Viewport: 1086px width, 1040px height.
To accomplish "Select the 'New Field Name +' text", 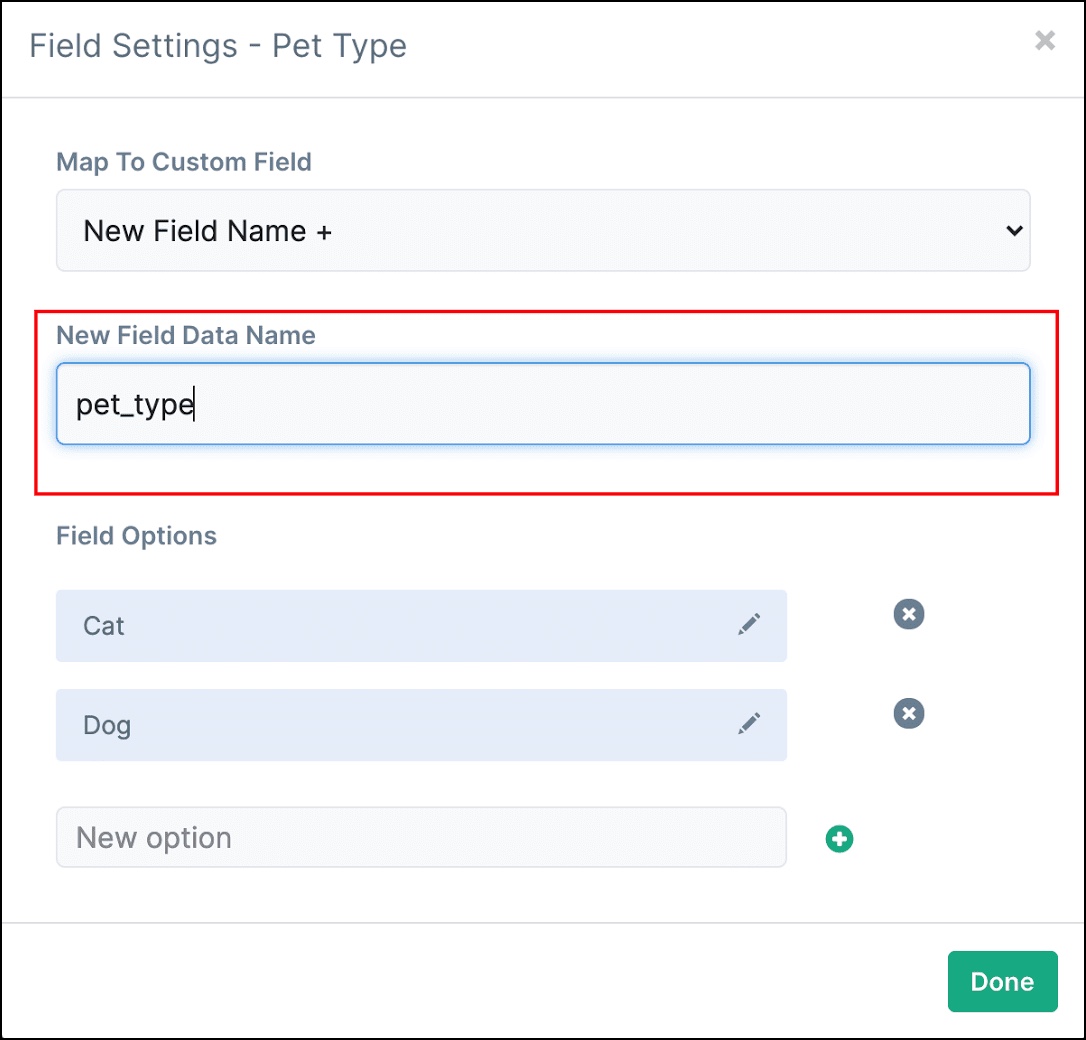I will (x=207, y=231).
